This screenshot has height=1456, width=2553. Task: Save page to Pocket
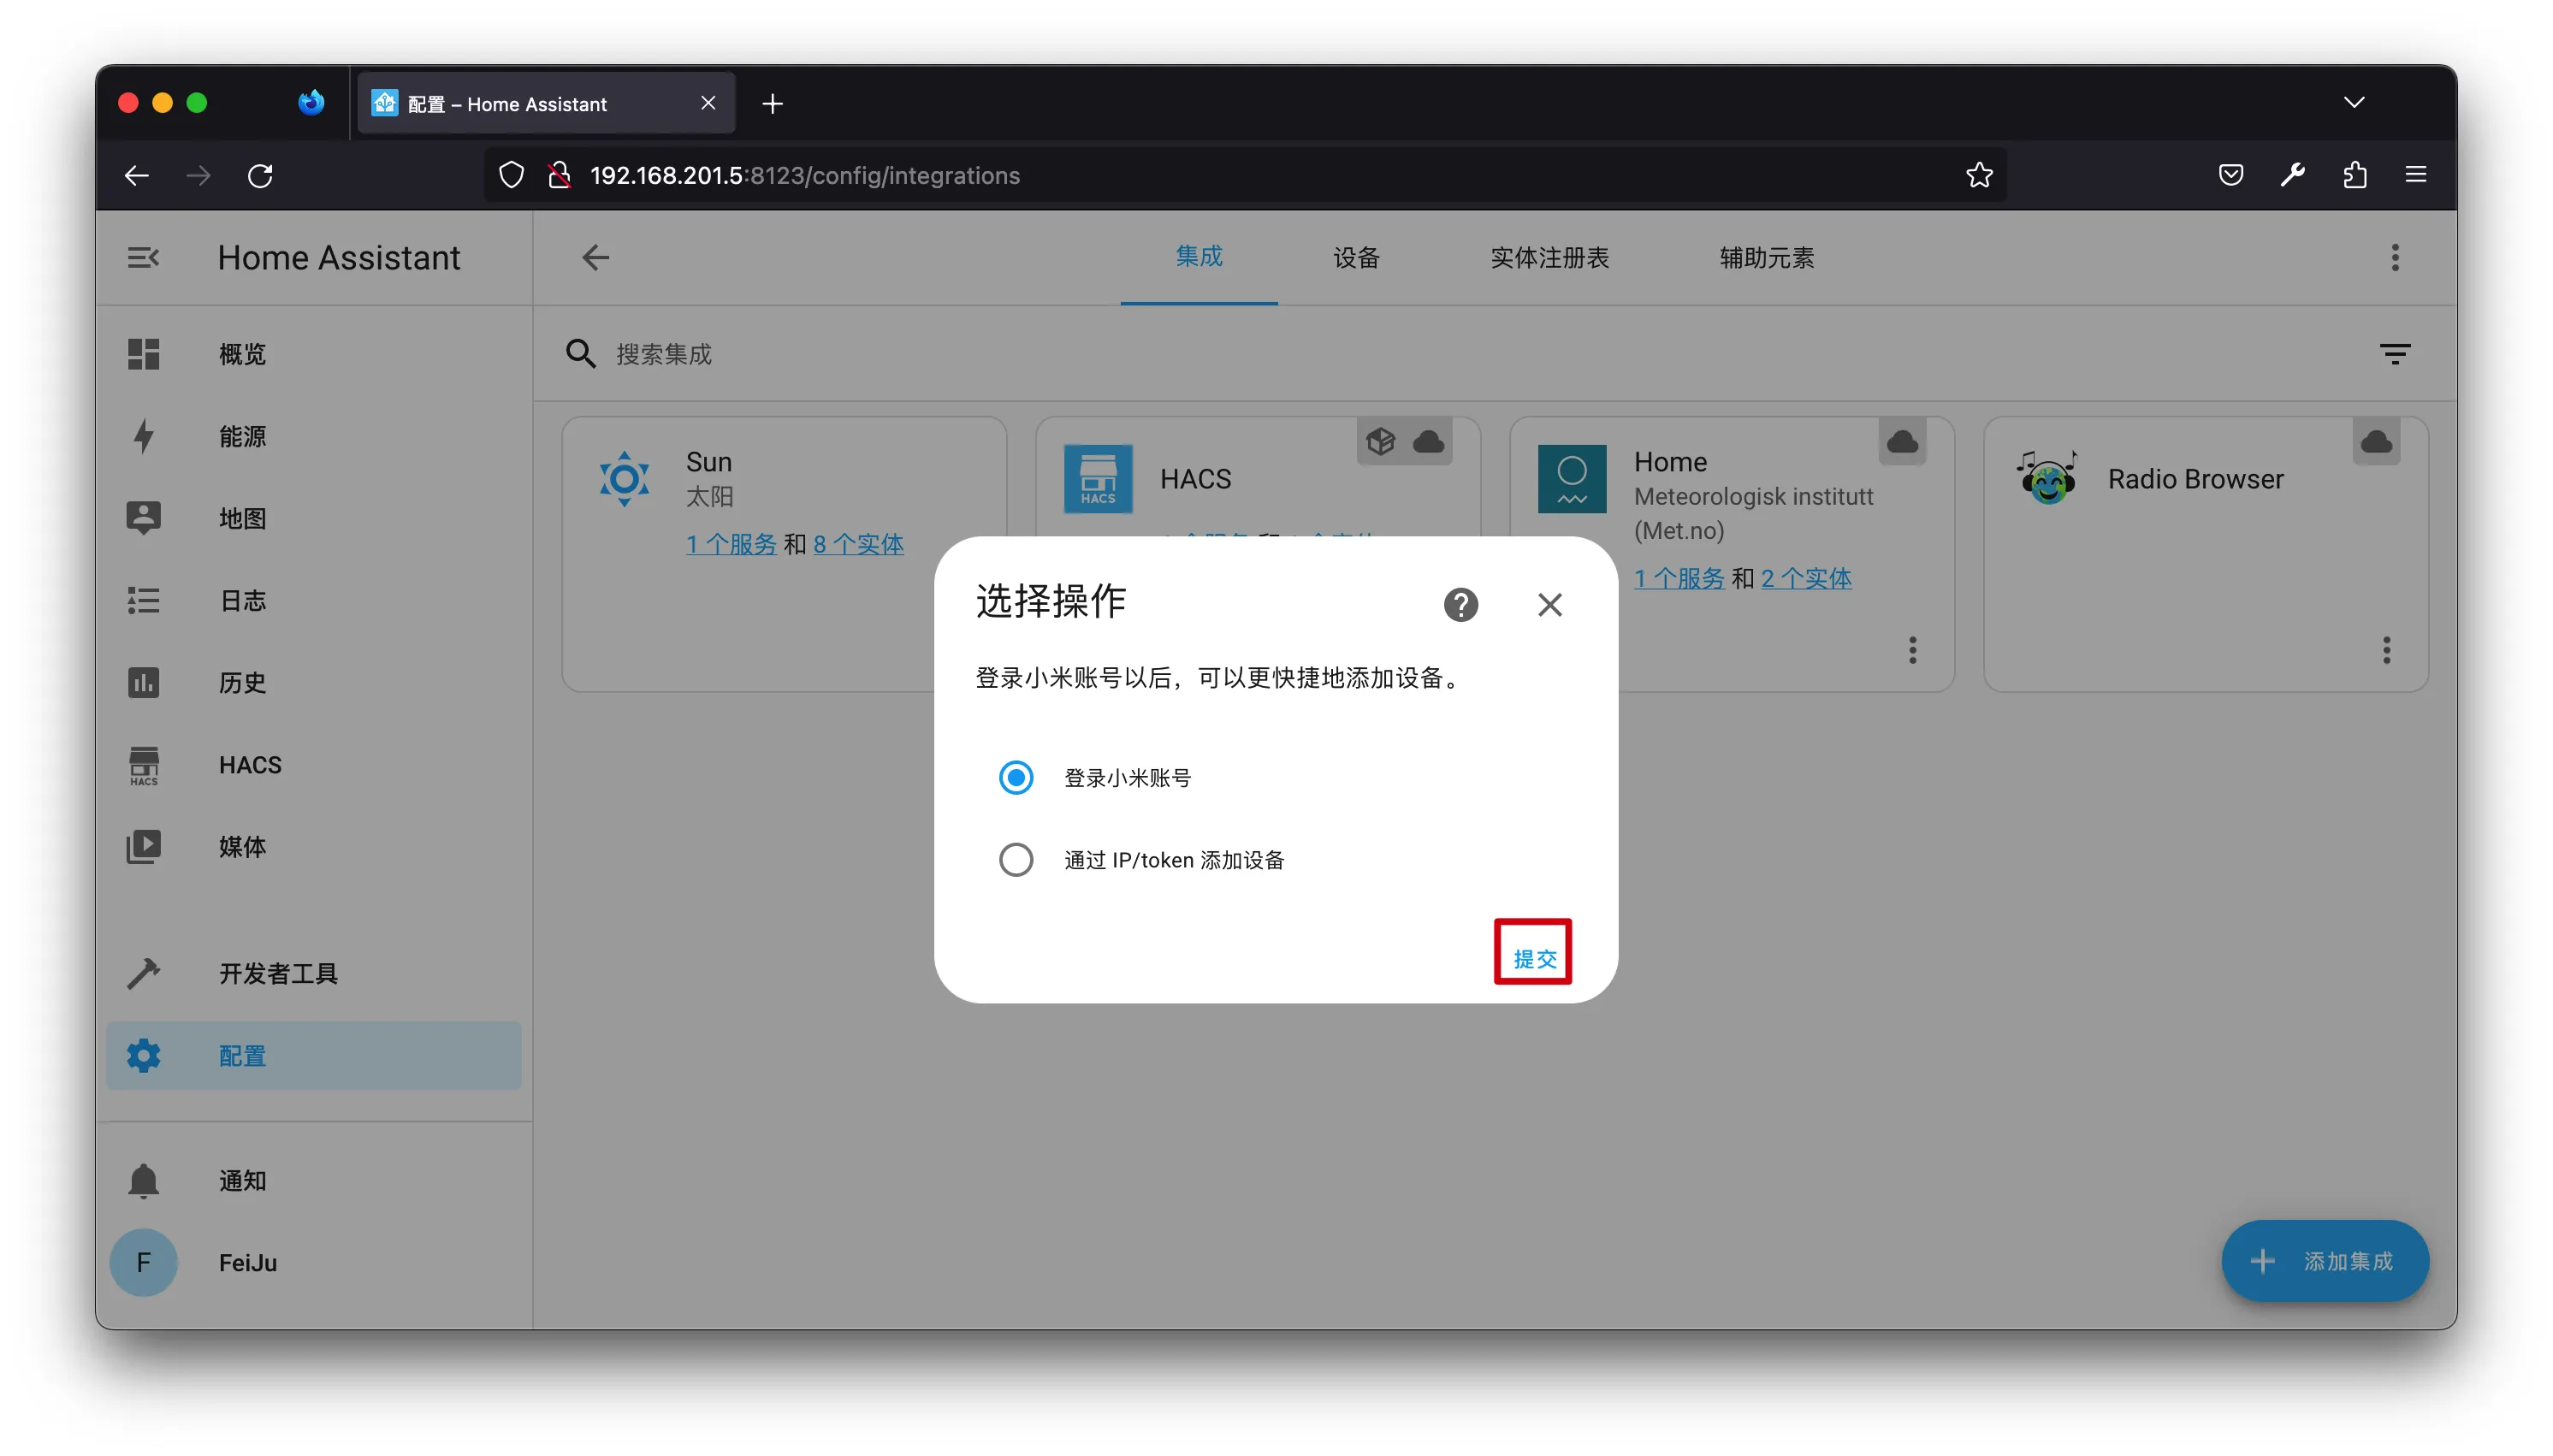(2230, 175)
